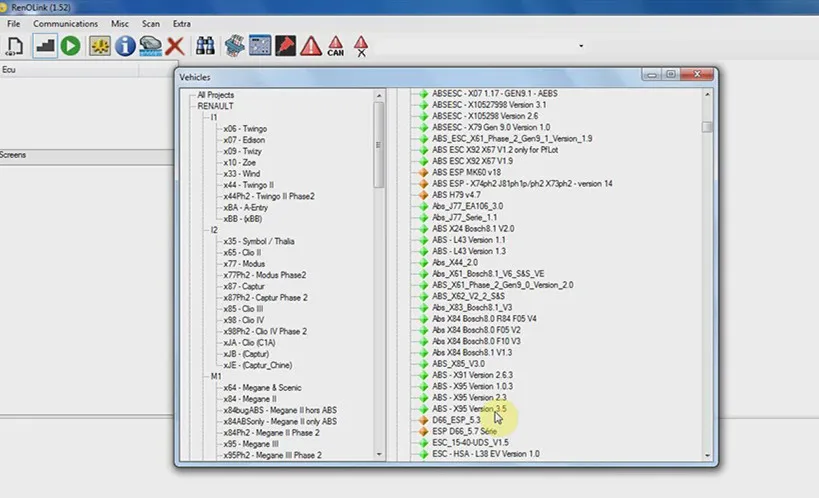Click green diamond icon beside Abs_X44_2.0
Image resolution: width=819 pixels, height=498 pixels.
[x=423, y=262]
